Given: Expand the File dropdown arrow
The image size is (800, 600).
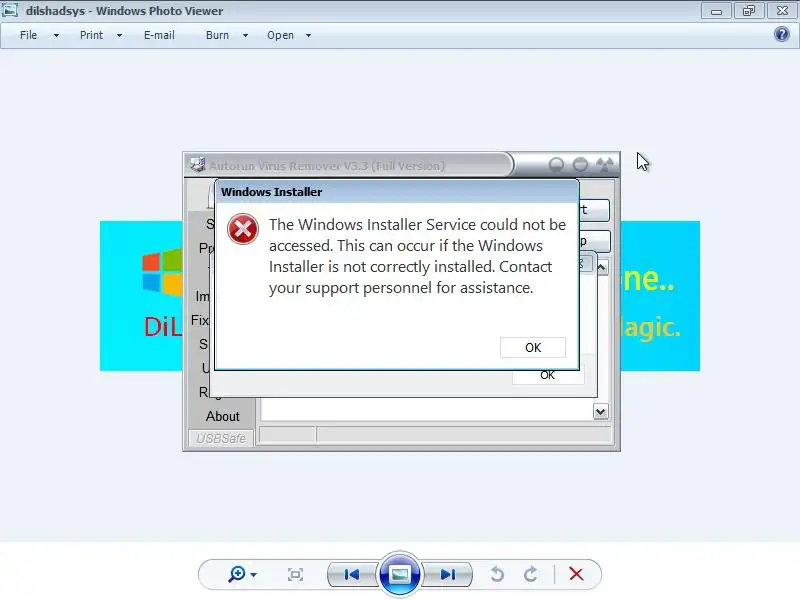Looking at the screenshot, I should click(x=56, y=36).
